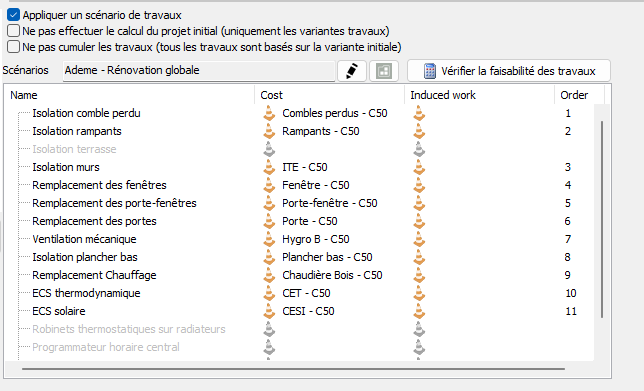Click cost cone icon for Isolation rampants
This screenshot has width=644, height=391.
click(x=269, y=131)
